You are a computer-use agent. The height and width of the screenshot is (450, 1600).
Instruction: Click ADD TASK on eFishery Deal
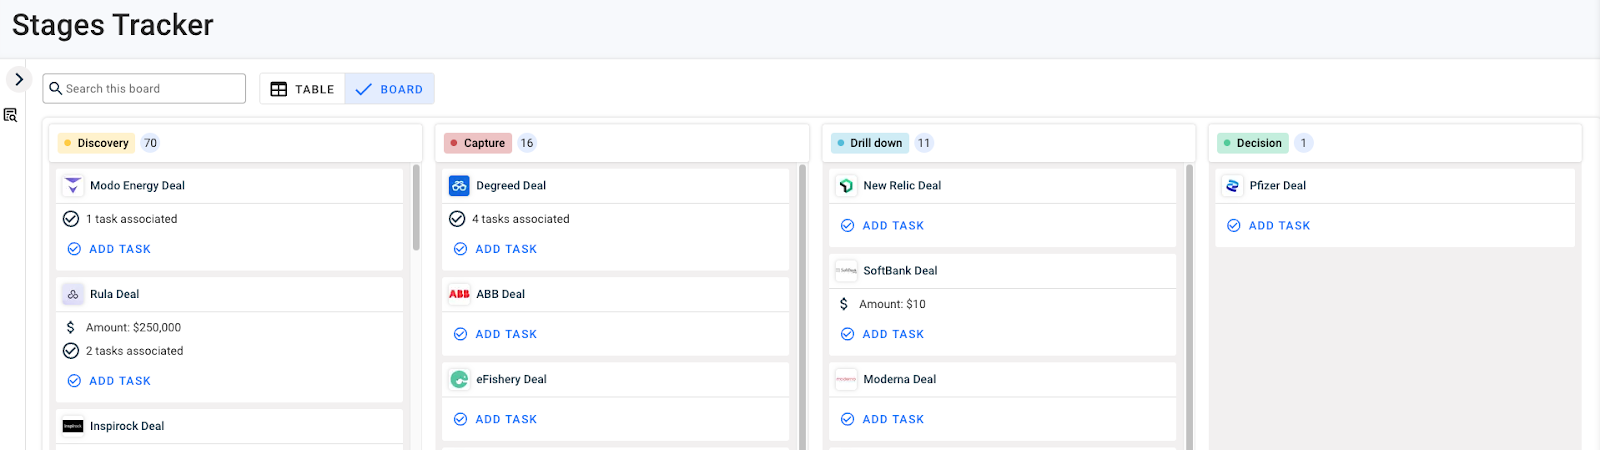tap(495, 419)
